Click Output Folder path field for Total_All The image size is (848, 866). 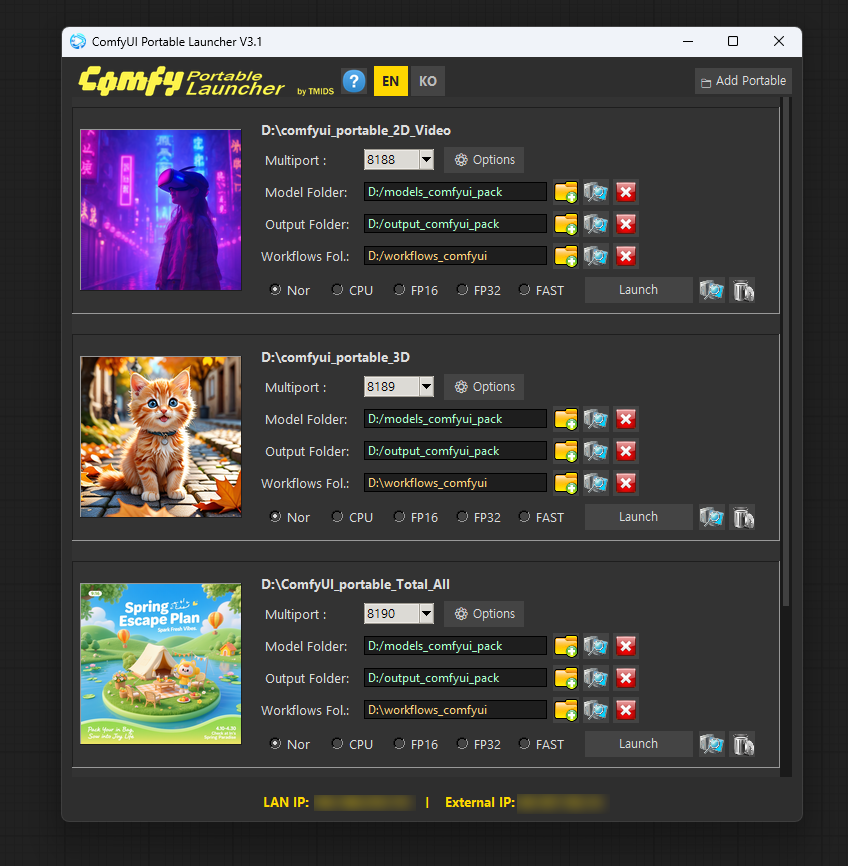(455, 678)
